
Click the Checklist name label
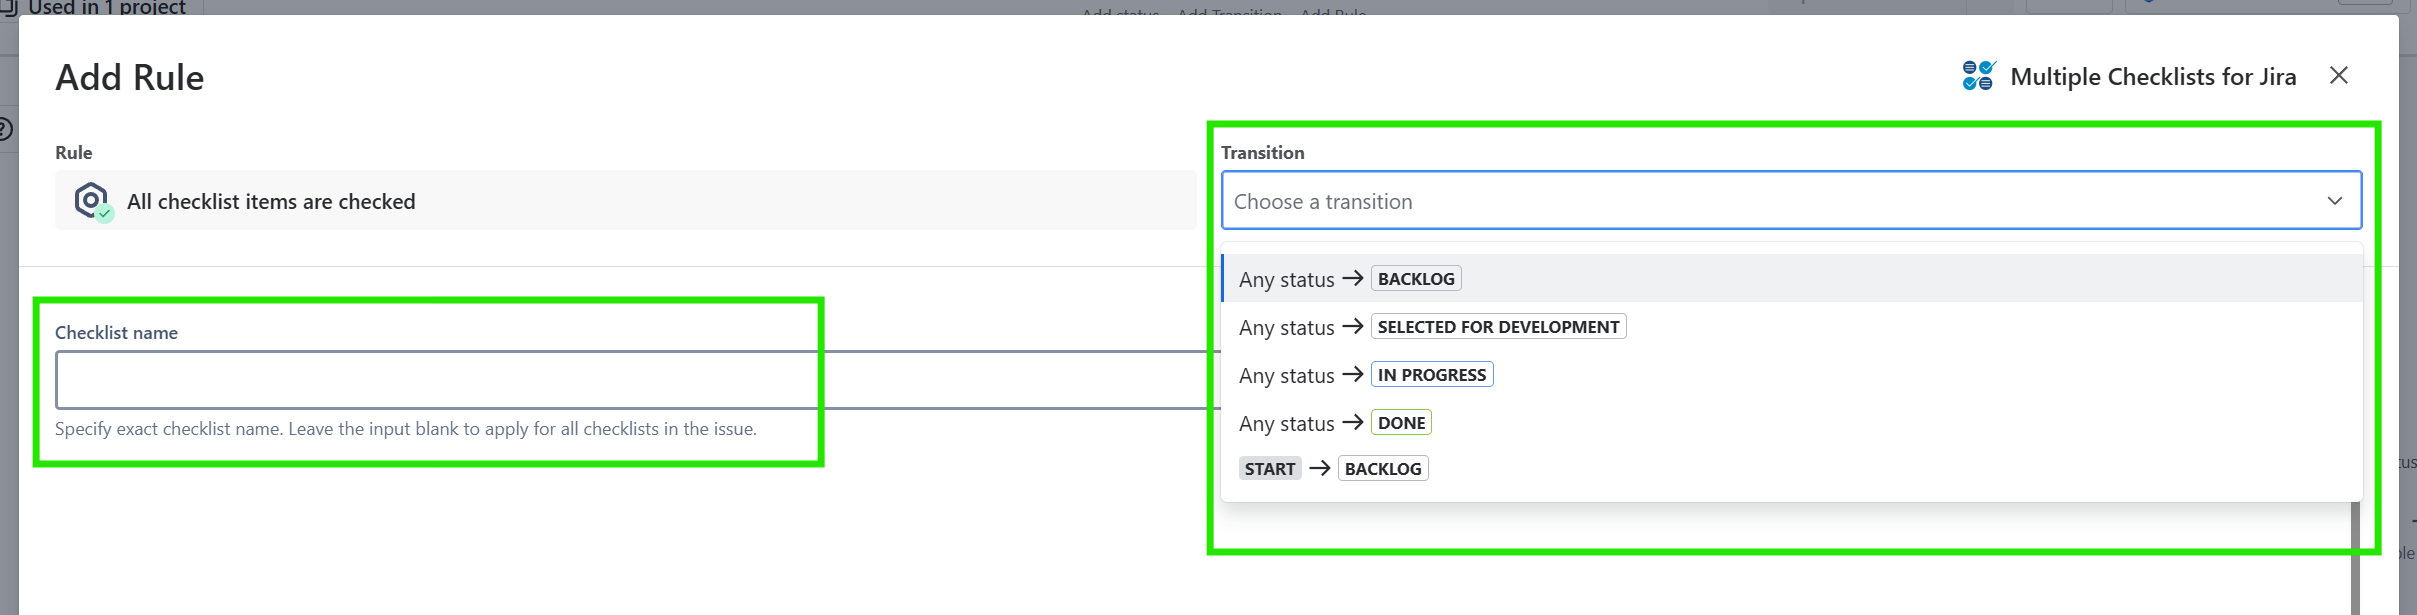click(x=116, y=332)
